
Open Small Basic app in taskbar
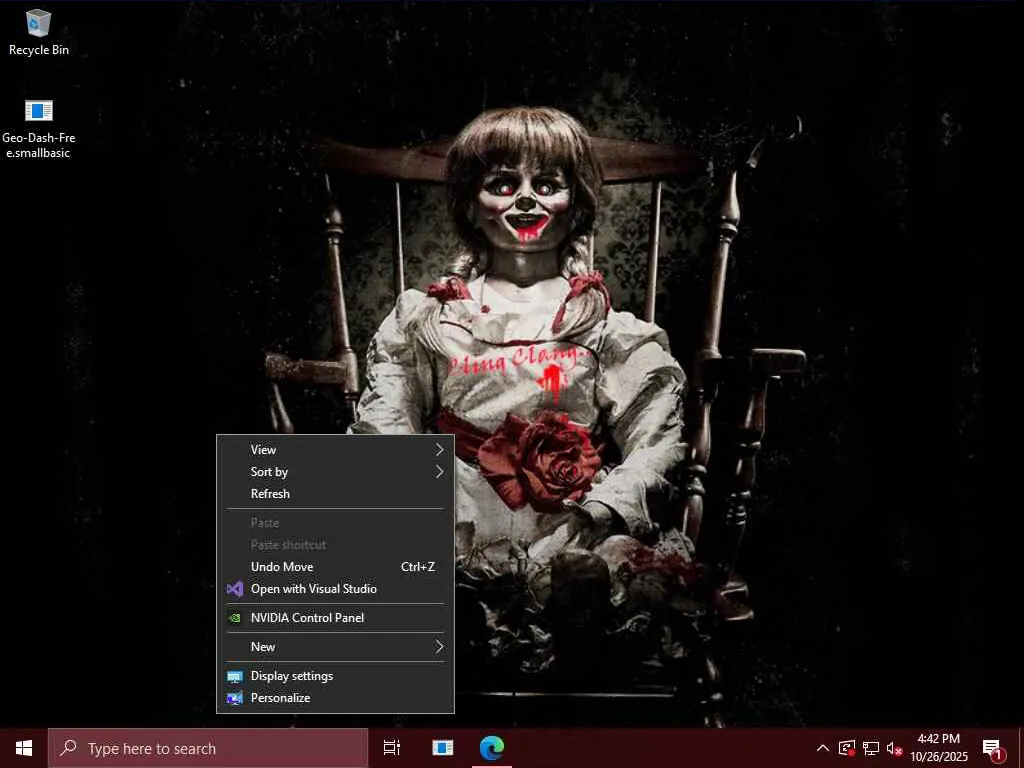pos(442,748)
